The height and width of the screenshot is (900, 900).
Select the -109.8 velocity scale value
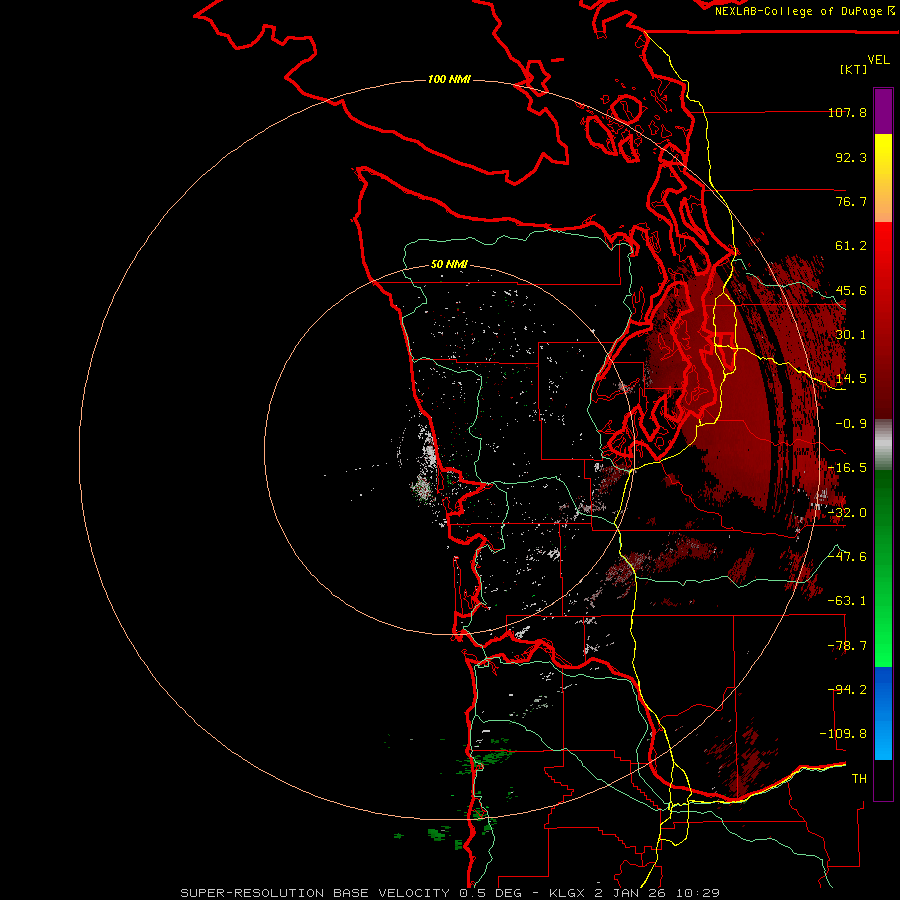[843, 734]
